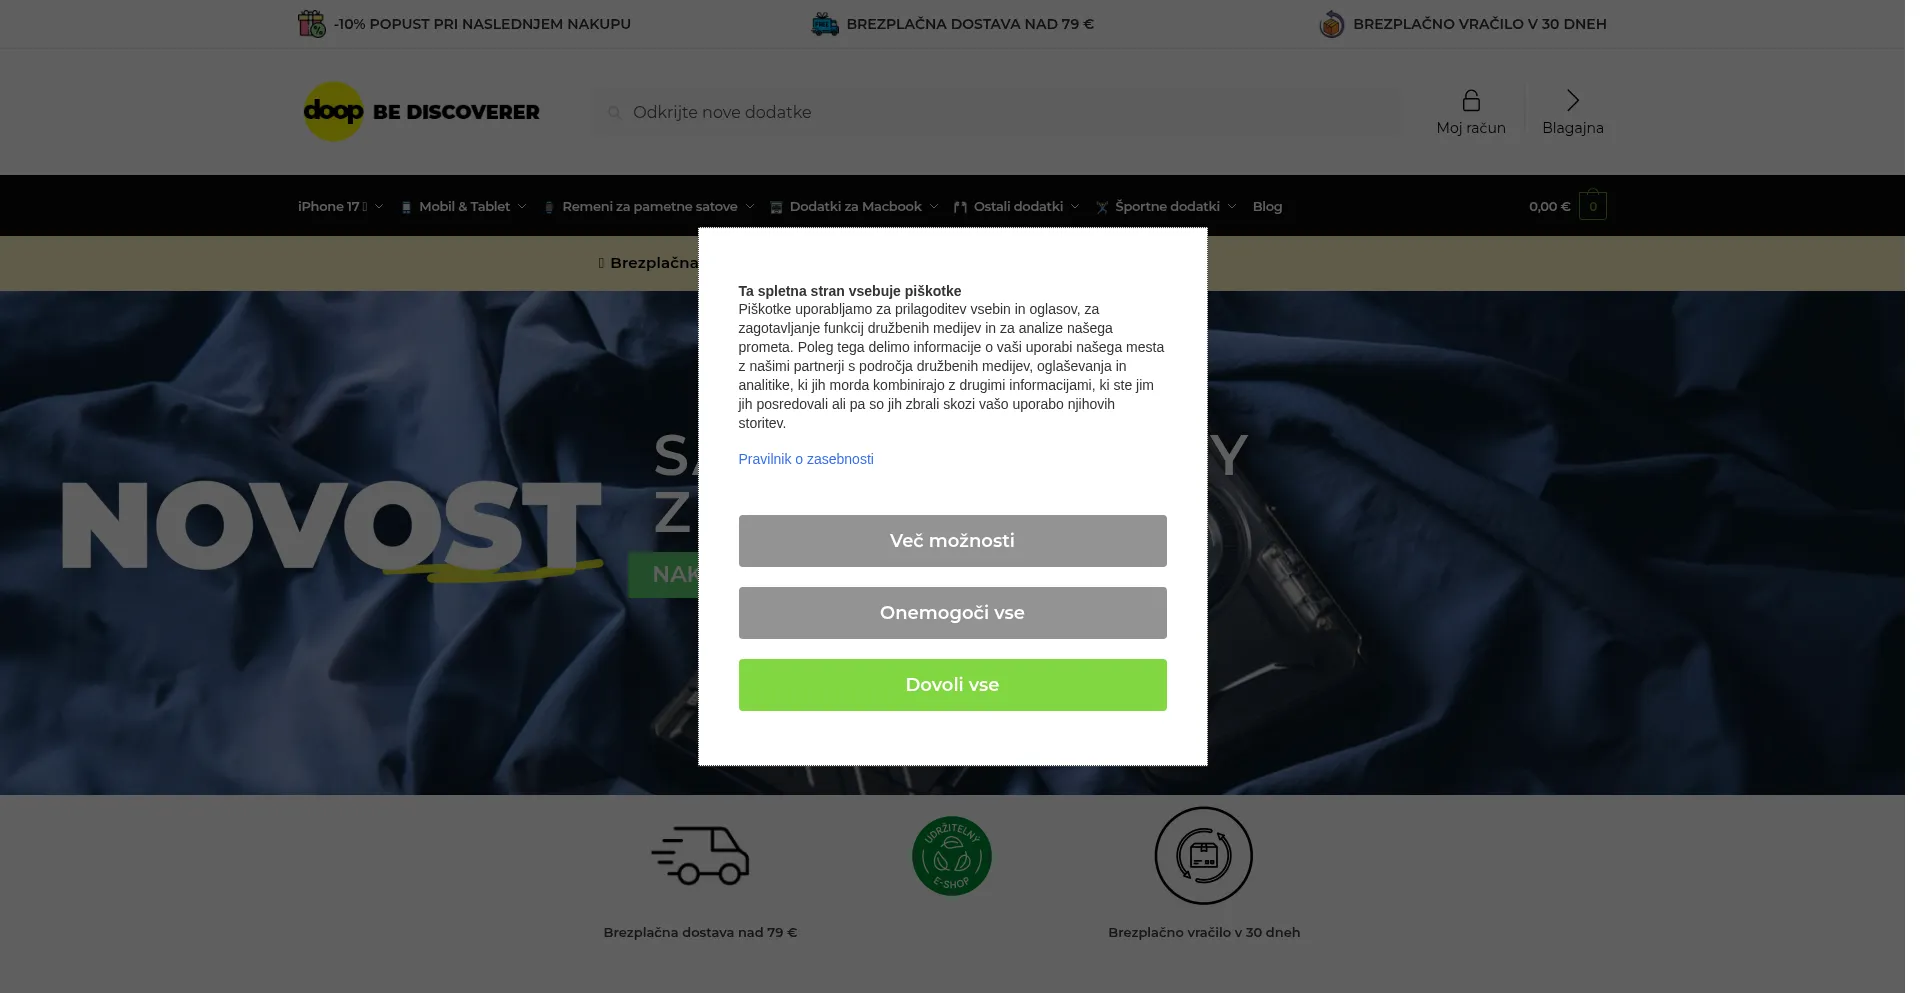Viewport: 1920px width, 993px height.
Task: Click the doop Be Discoverer logo
Action: pyautogui.click(x=421, y=112)
